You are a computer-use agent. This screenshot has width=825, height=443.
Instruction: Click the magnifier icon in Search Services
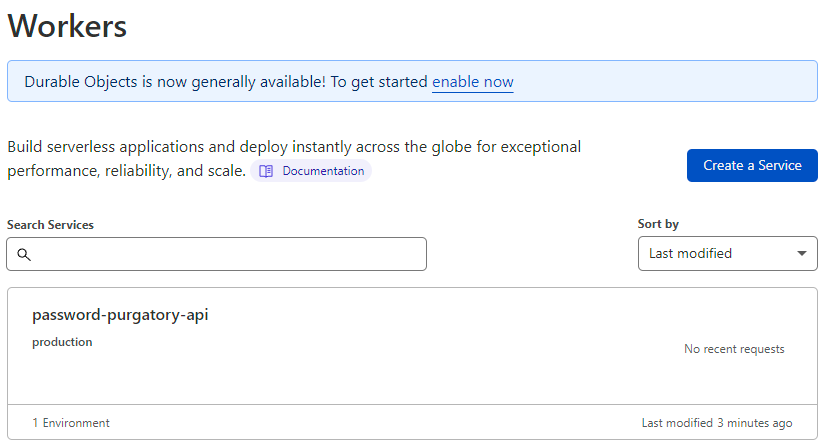[24, 255]
